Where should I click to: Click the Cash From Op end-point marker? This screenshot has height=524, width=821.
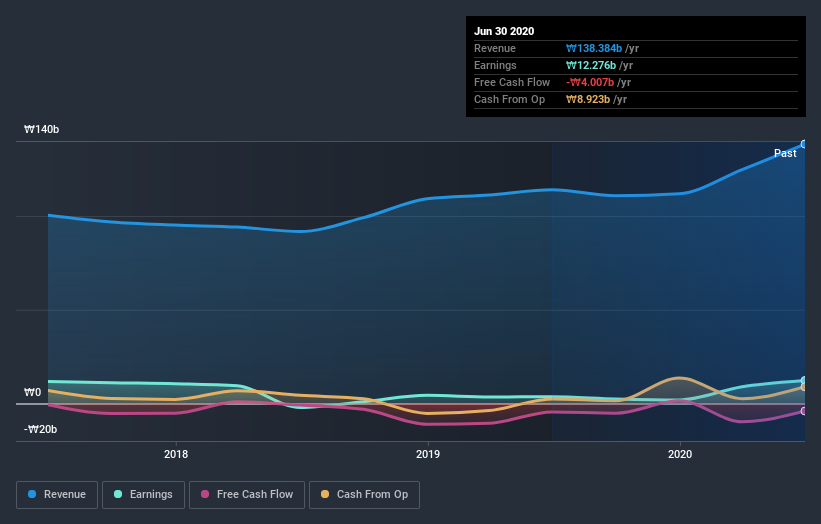(804, 387)
